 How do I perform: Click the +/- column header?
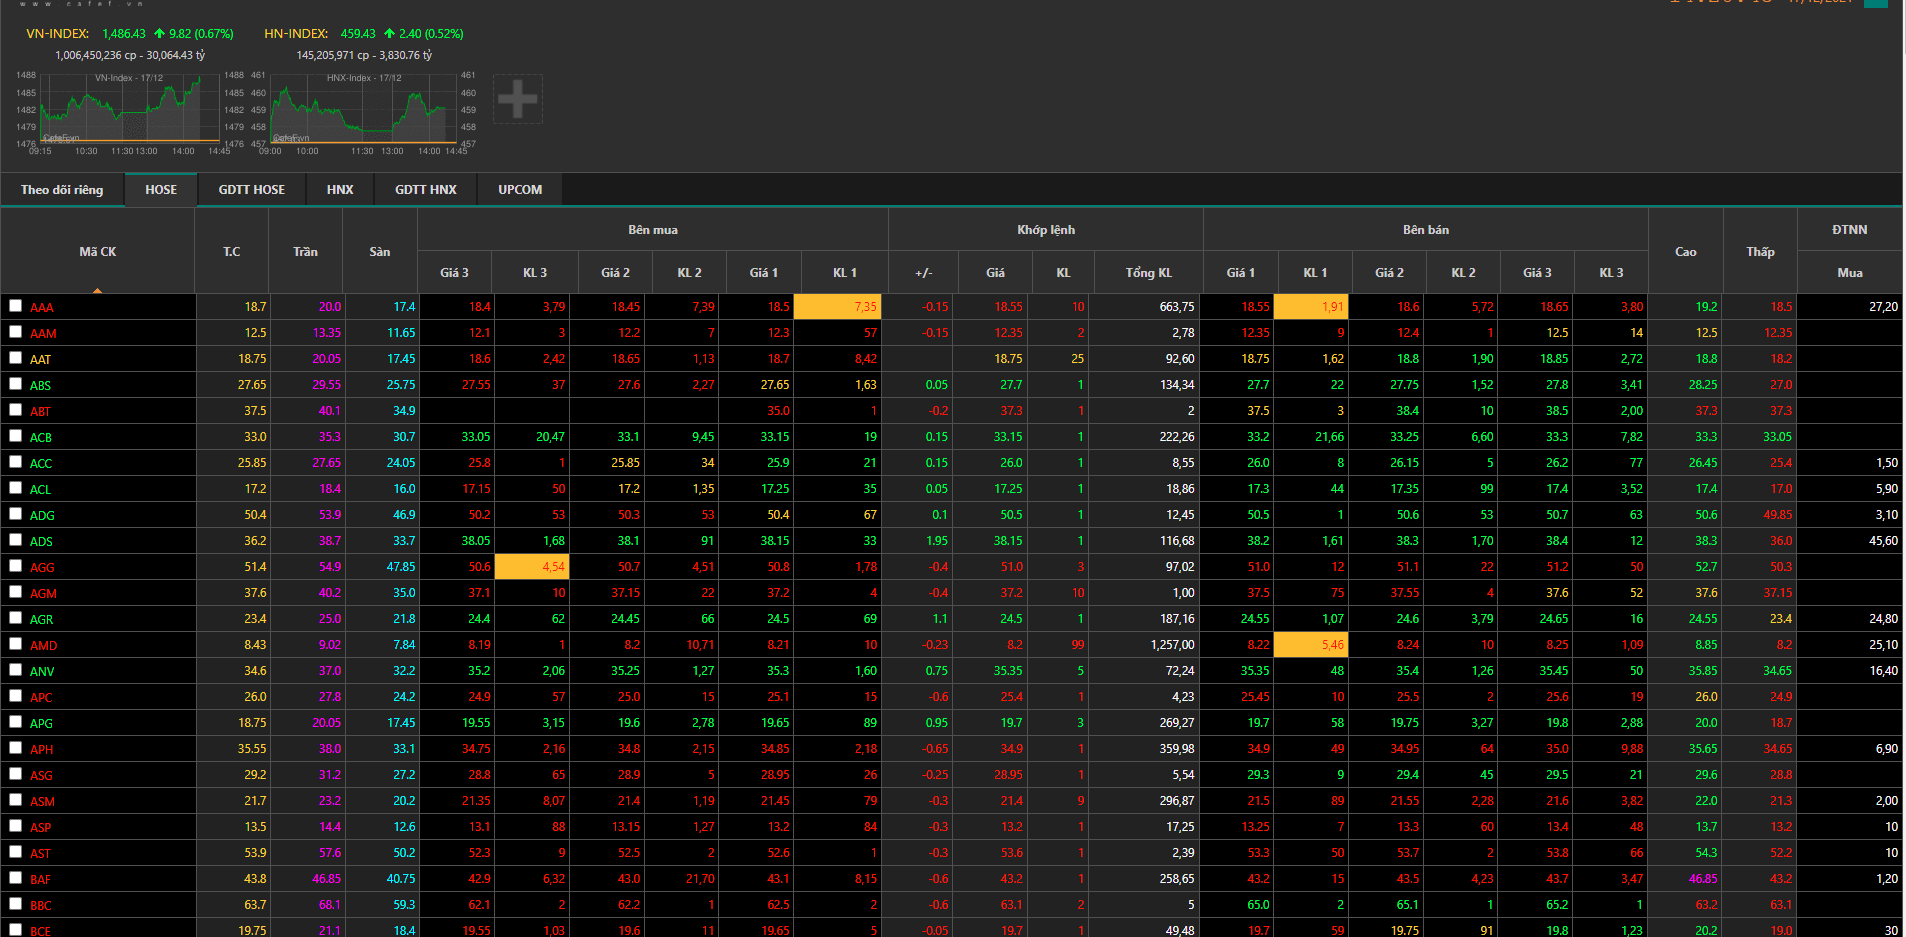(924, 272)
